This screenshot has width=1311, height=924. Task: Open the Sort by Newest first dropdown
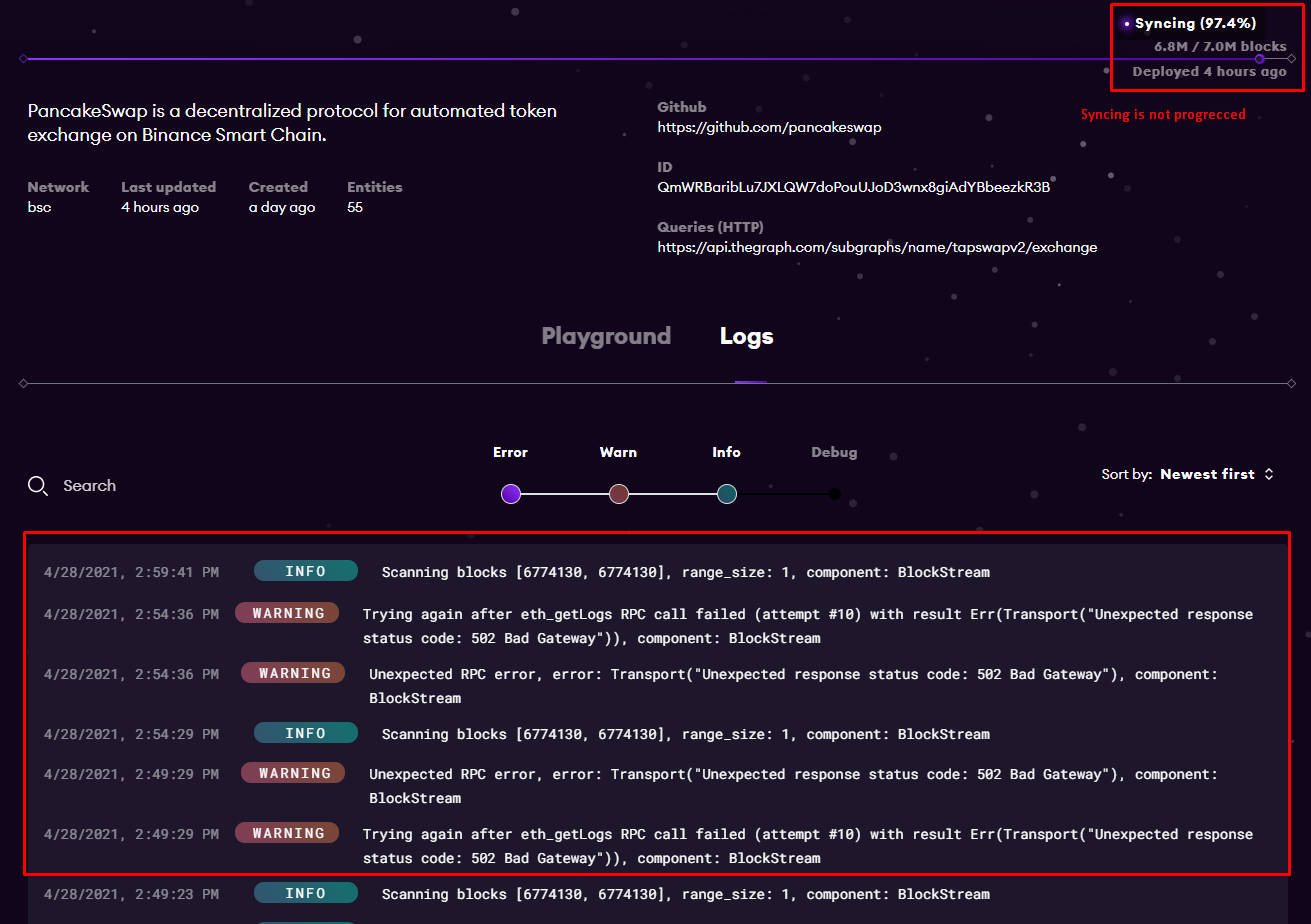(x=1188, y=474)
